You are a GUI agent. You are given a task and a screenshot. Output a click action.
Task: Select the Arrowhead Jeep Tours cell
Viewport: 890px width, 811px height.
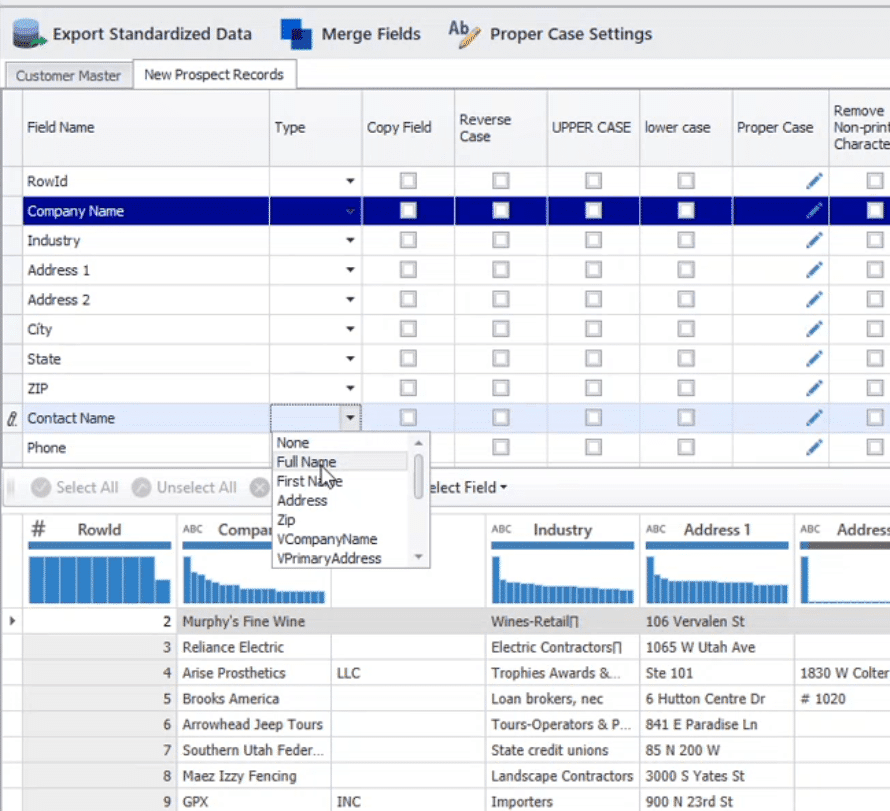[254, 724]
